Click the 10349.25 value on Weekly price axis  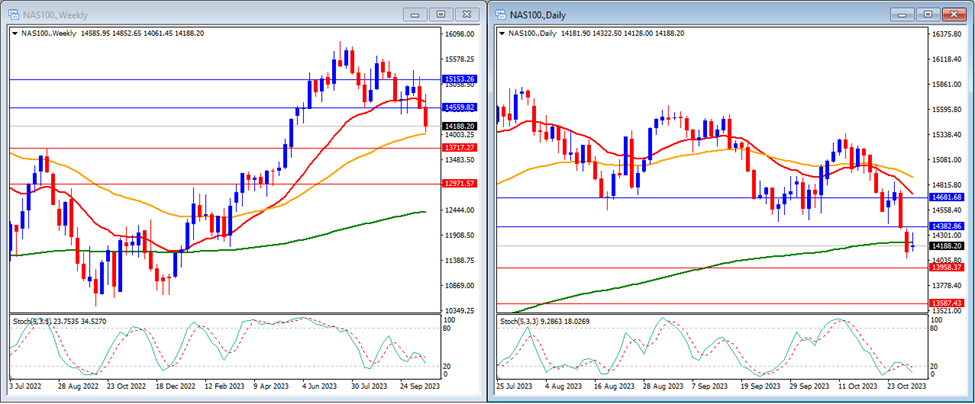460,310
